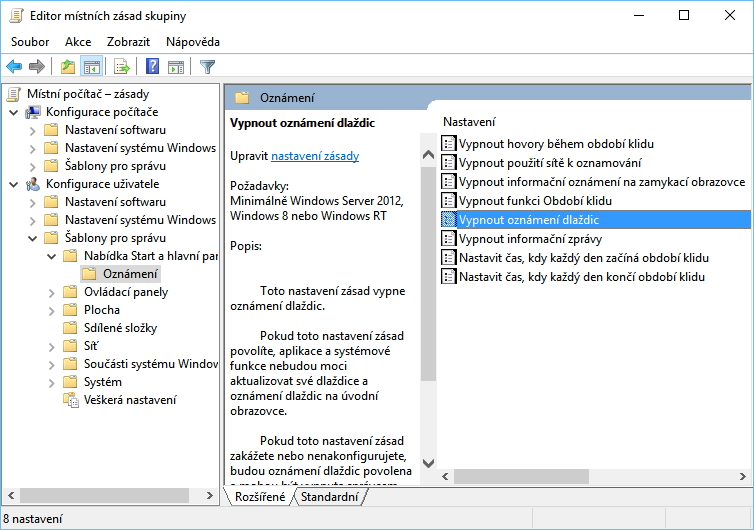Click the blue Back arrow in toolbar
This screenshot has height=530, width=754.
[14, 67]
